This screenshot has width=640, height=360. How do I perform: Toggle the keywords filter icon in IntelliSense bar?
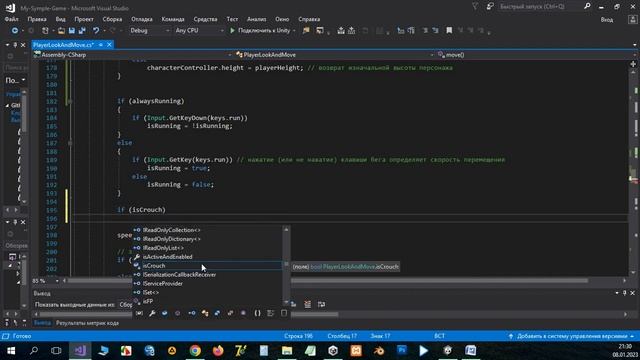coord(271,313)
